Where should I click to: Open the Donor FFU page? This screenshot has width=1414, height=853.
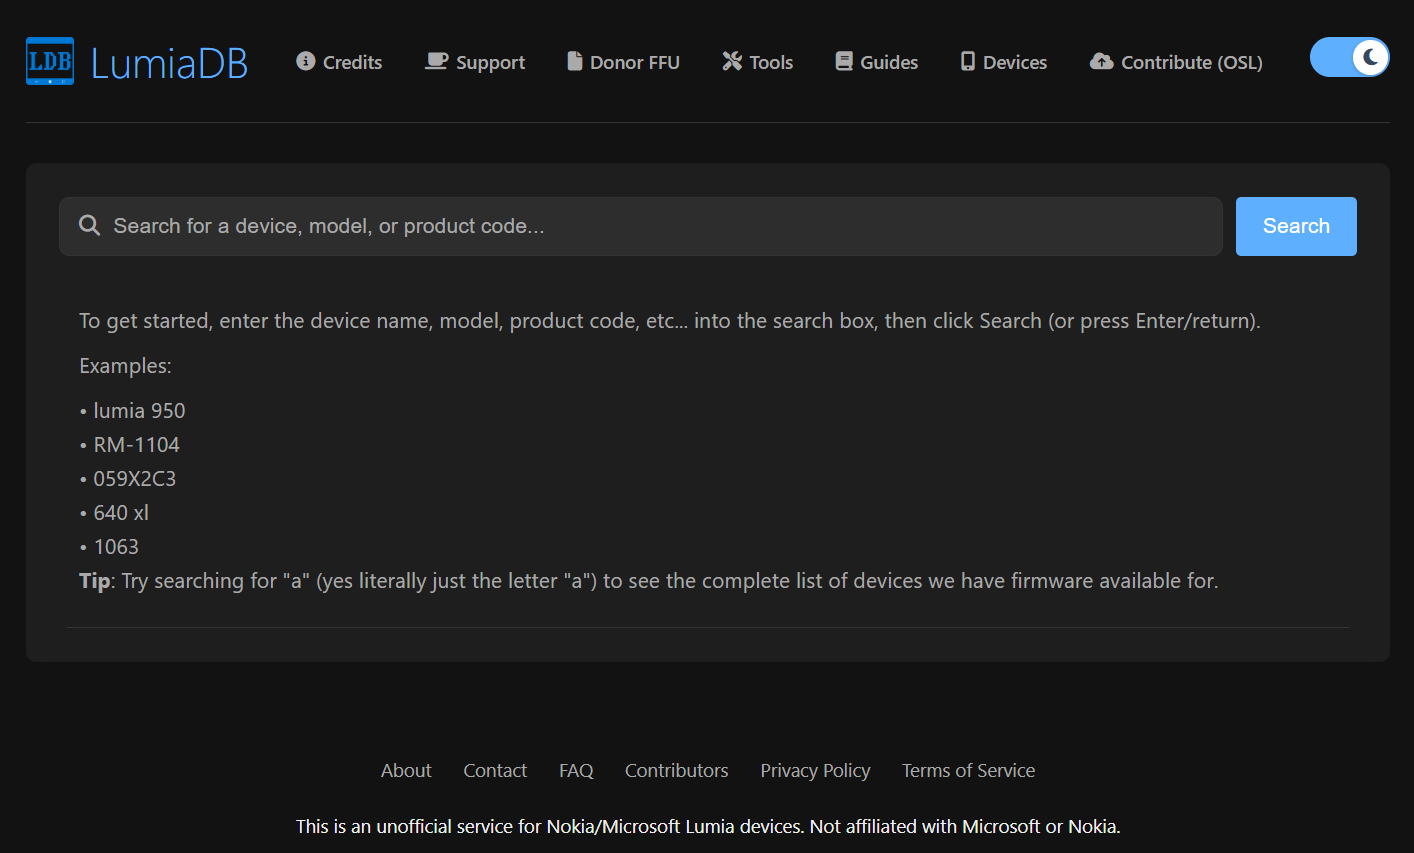tap(634, 62)
